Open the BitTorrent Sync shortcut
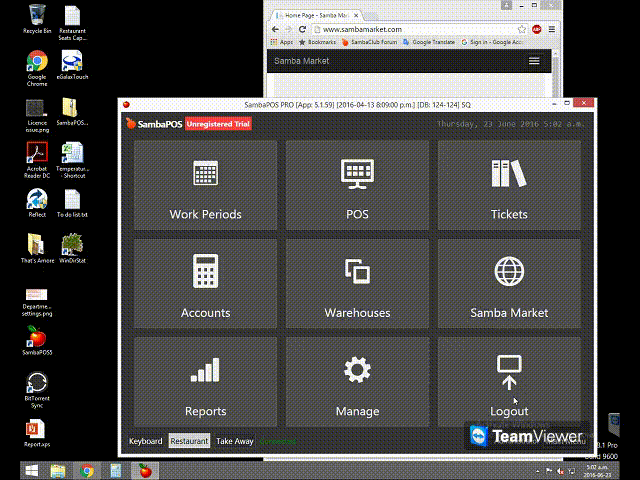The height and width of the screenshot is (480, 640). pyautogui.click(x=37, y=389)
